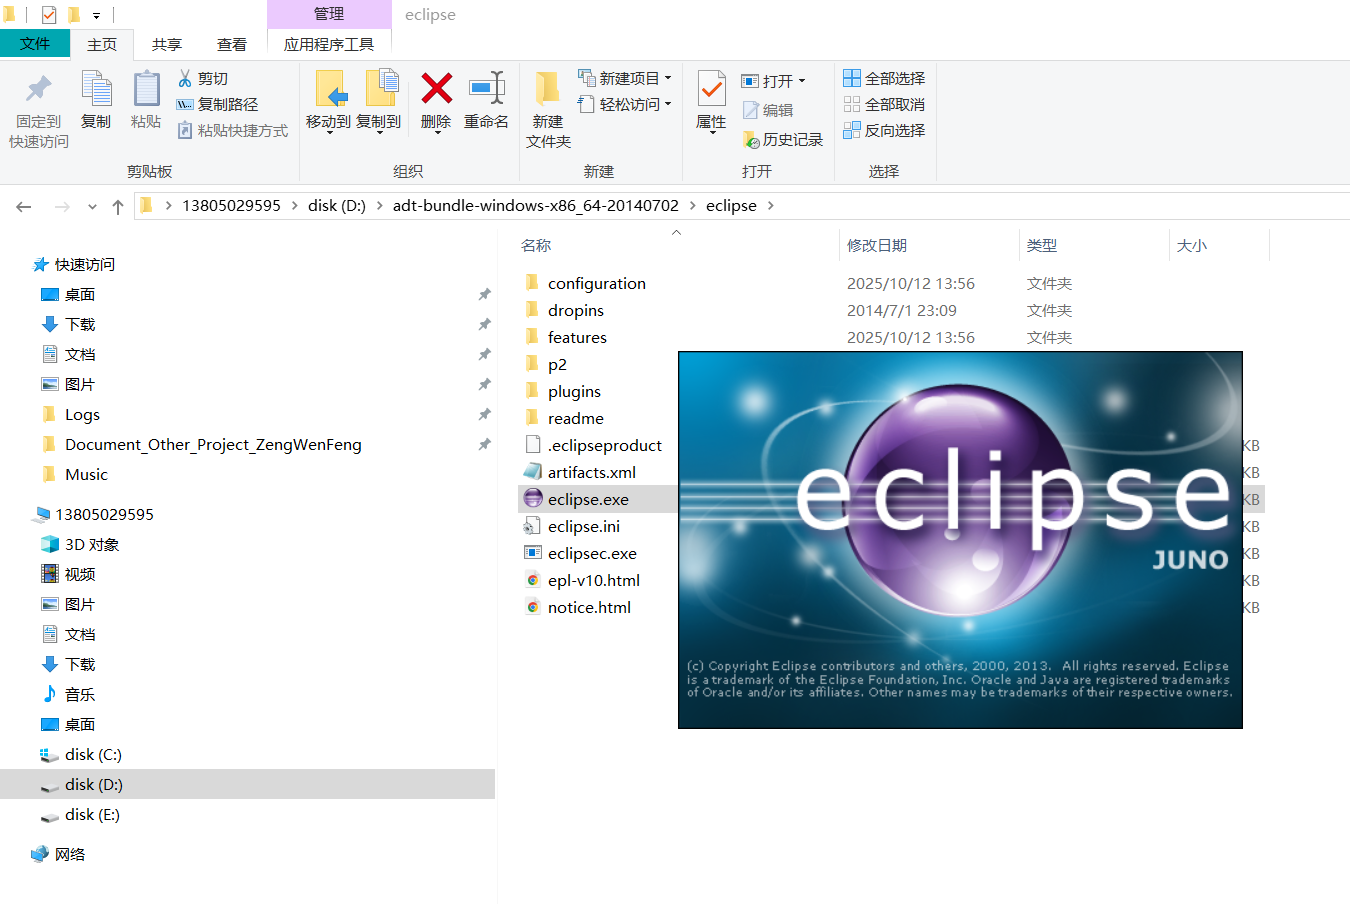Viewport: 1350px width, 904px height.
Task: Click Paste shortcut (粘贴快捷方式)
Action: [232, 130]
